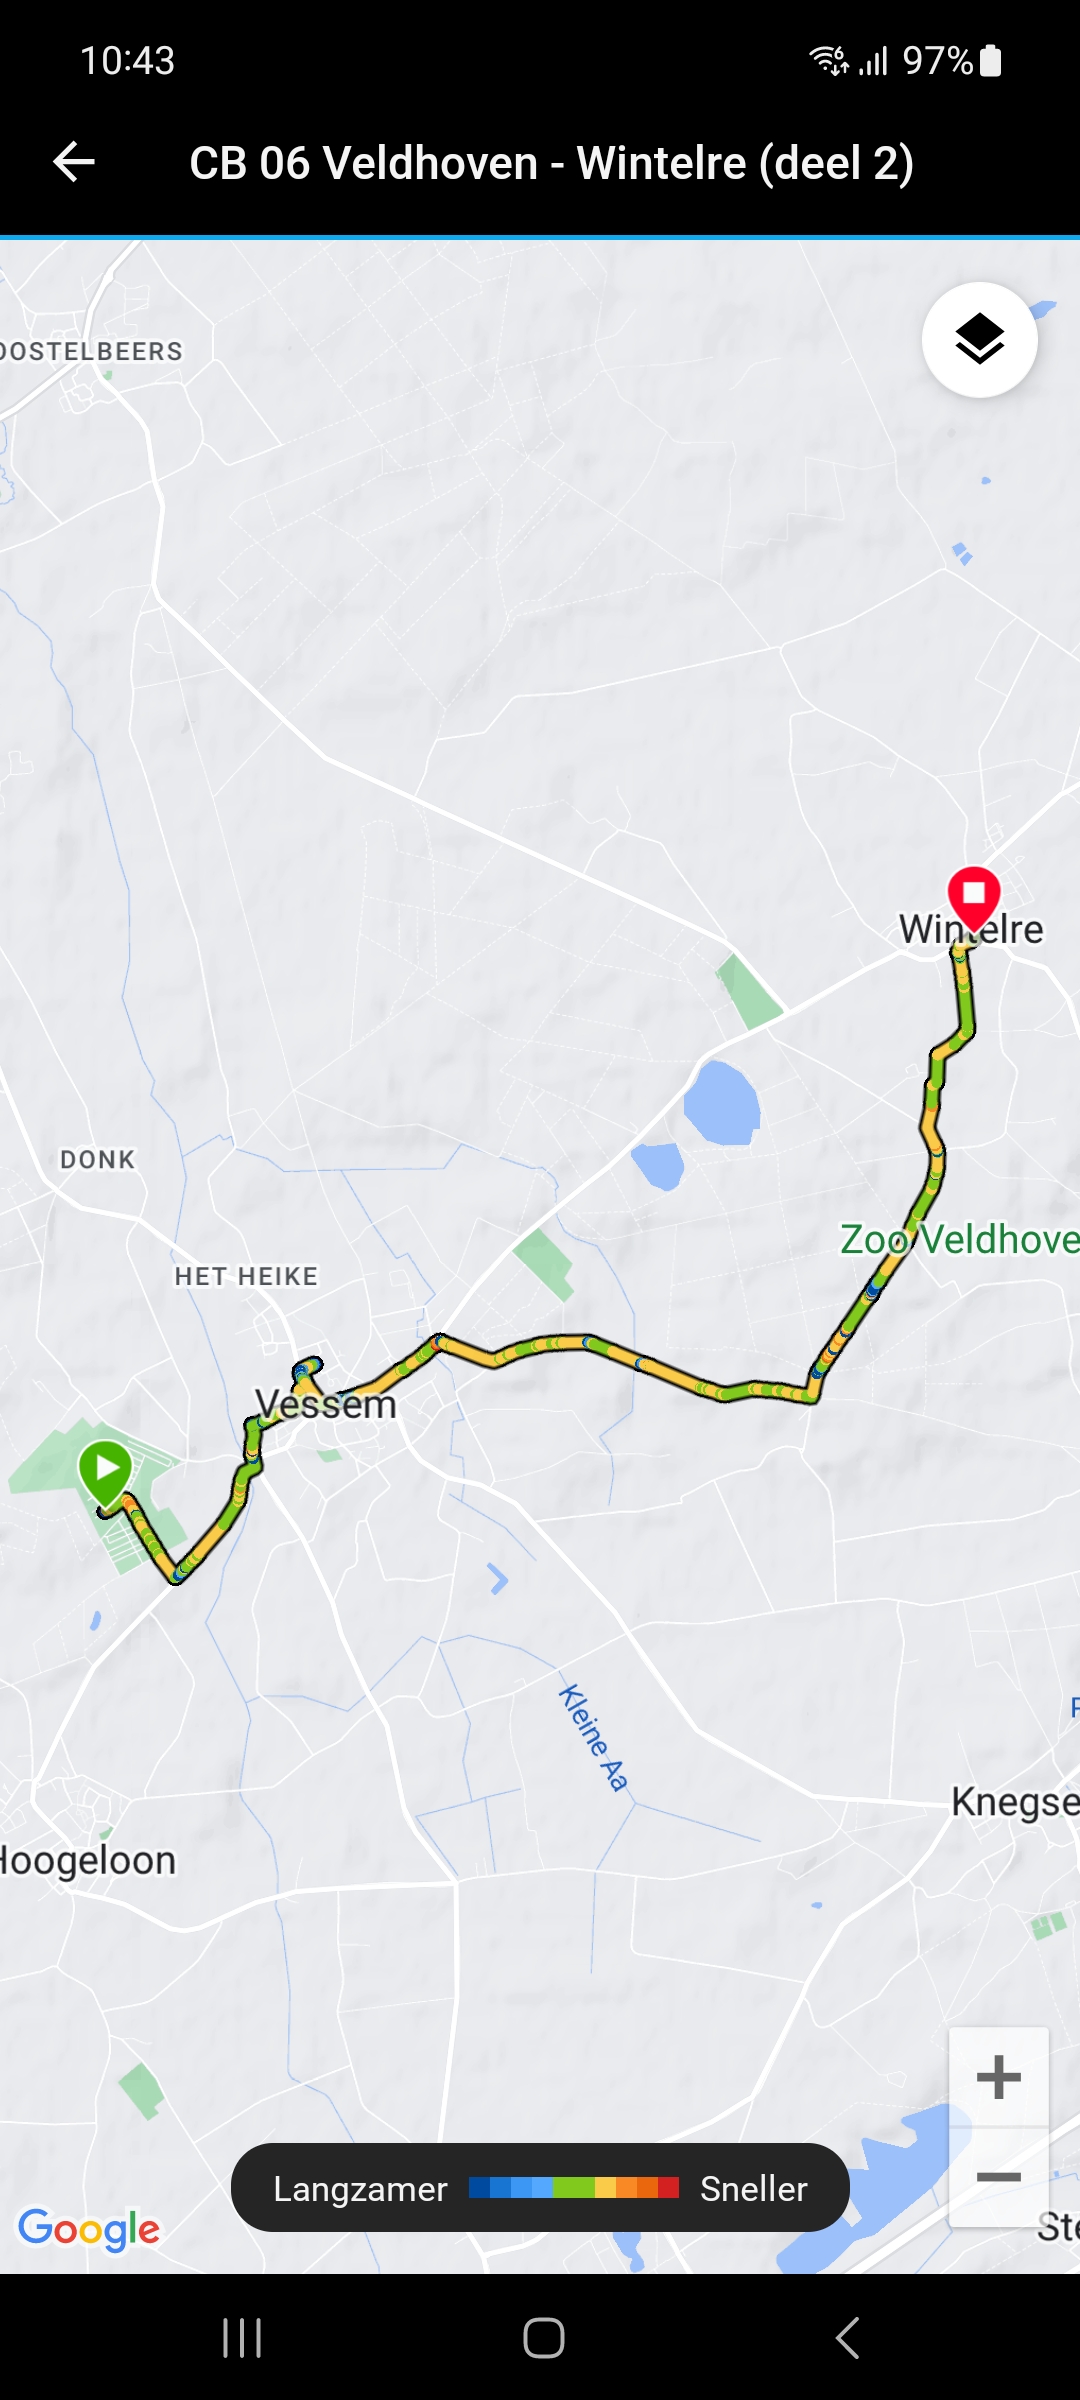
Task: Click red swatch in speed legend
Action: click(x=669, y=2188)
